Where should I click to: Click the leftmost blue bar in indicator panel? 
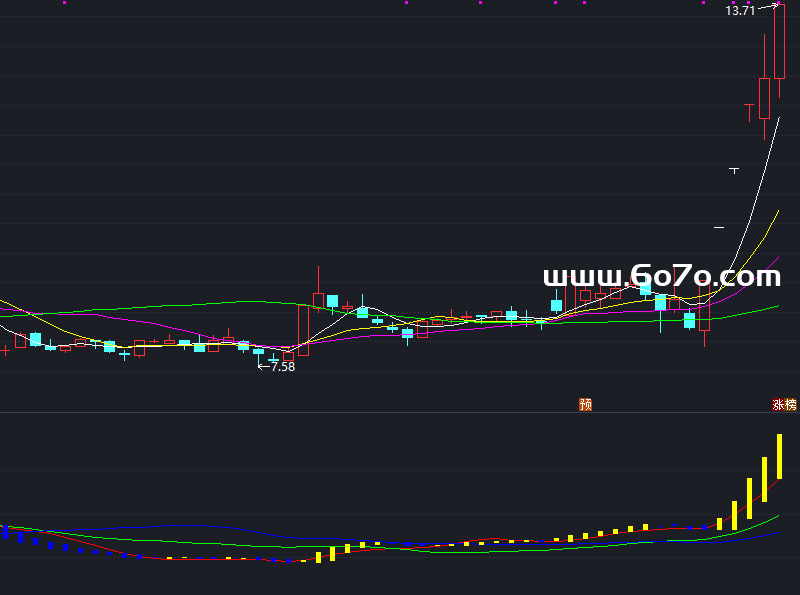pos(5,533)
